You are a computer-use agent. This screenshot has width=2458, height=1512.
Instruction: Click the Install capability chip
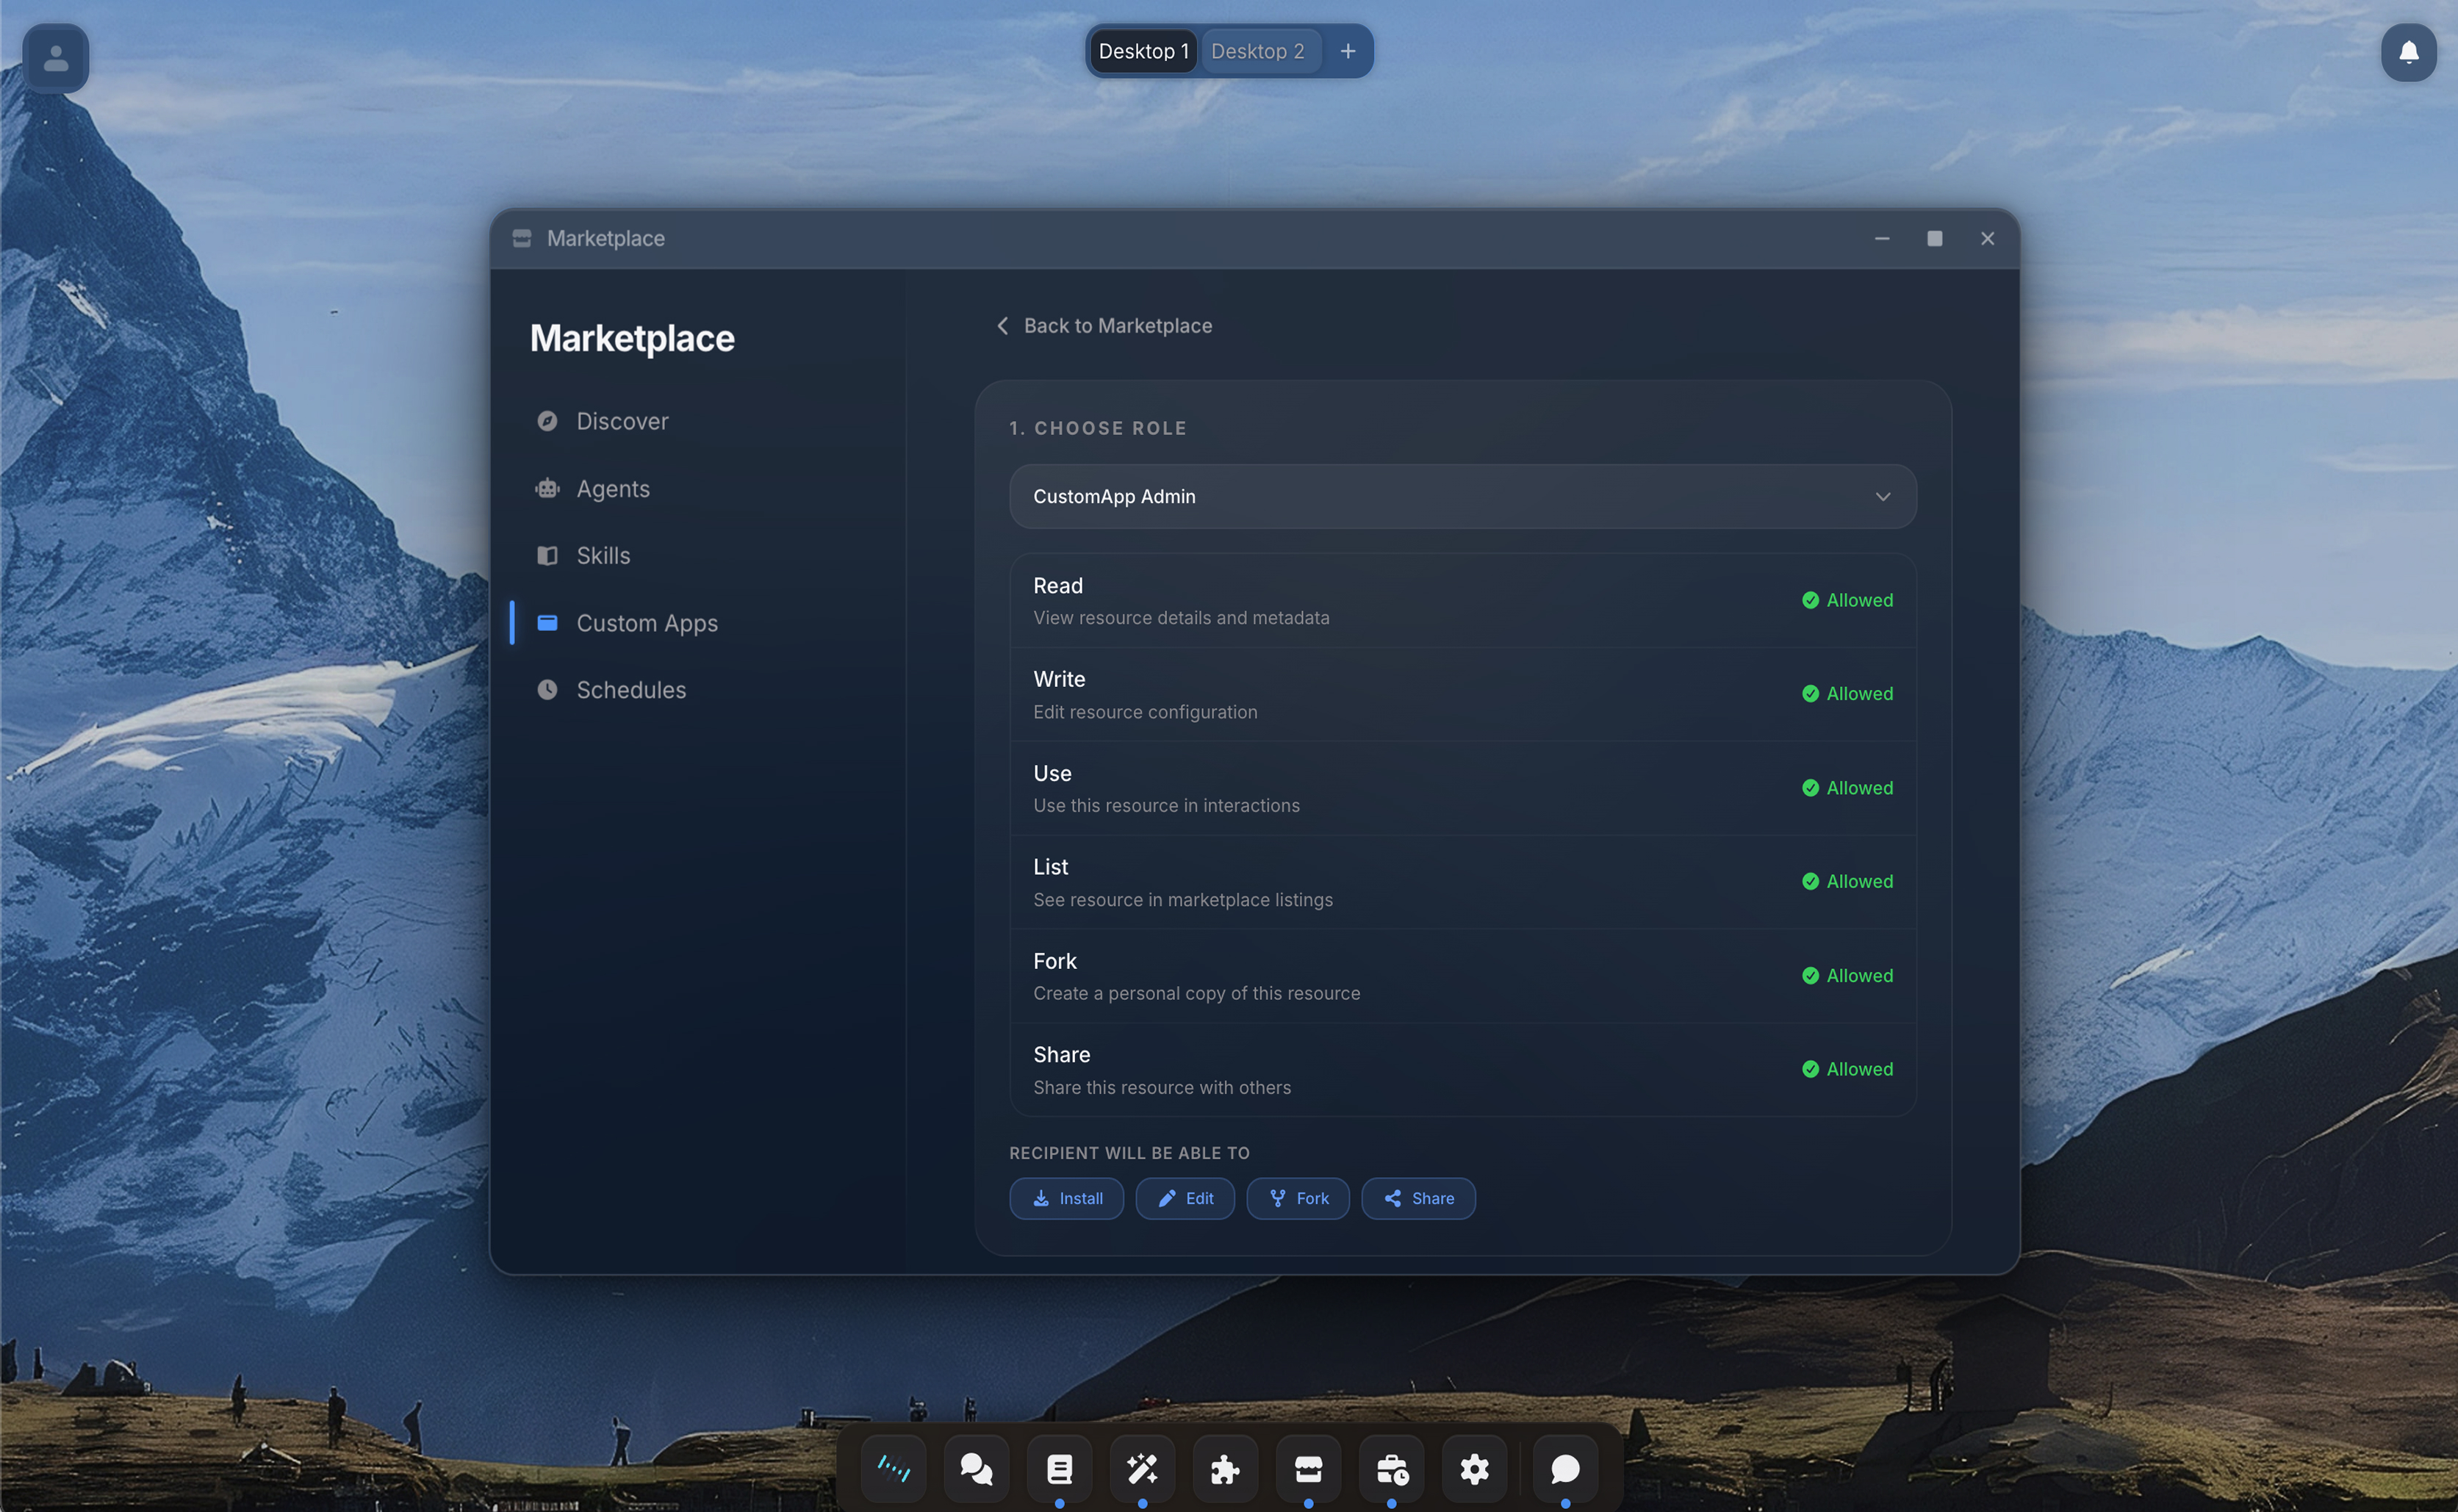(x=1066, y=1198)
